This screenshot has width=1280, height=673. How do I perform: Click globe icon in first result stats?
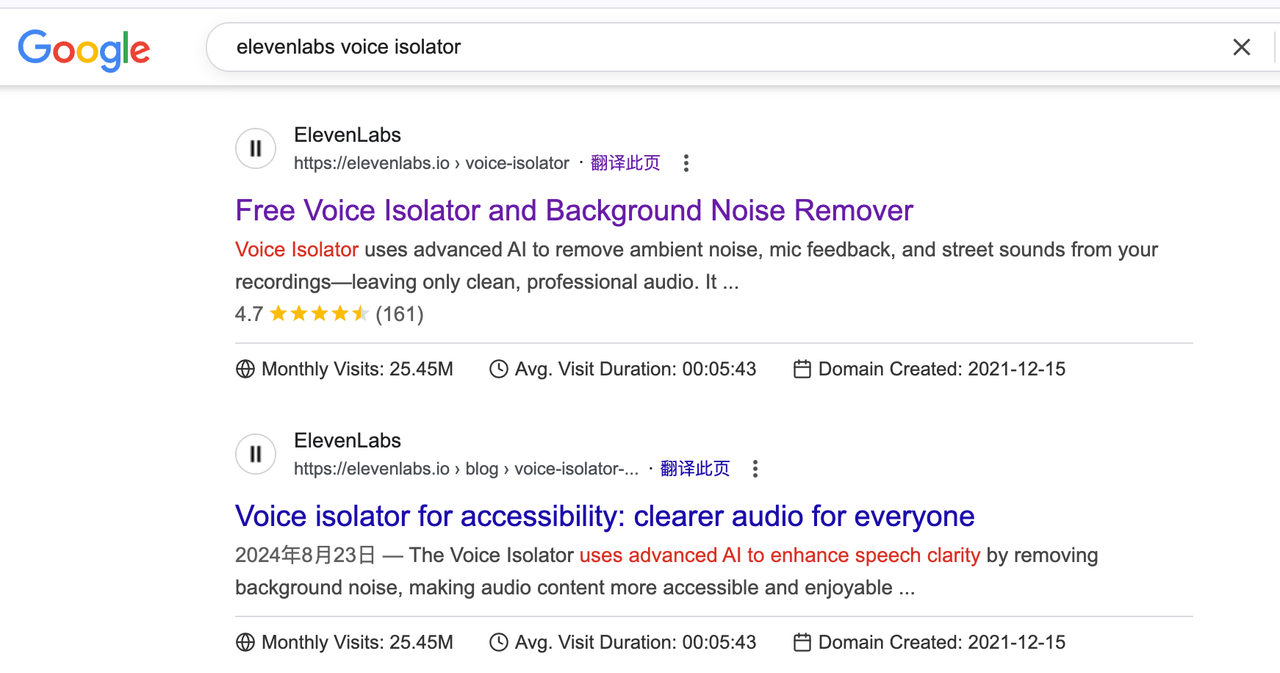point(245,369)
